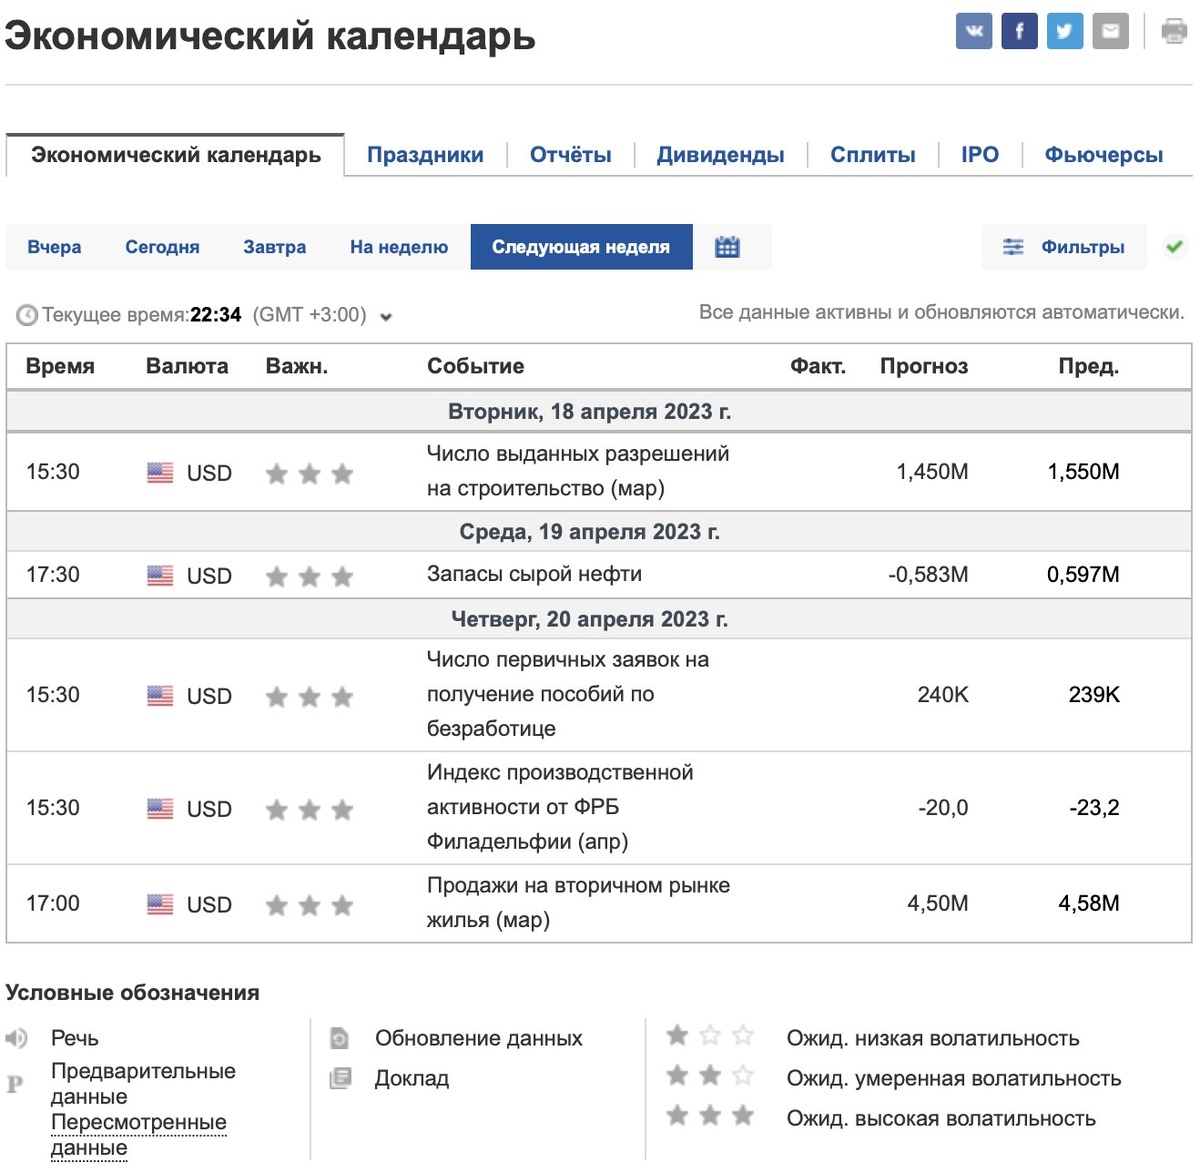Screen dimensions: 1200x1173
Task: Select the На неделю filter option
Action: pyautogui.click(x=398, y=246)
